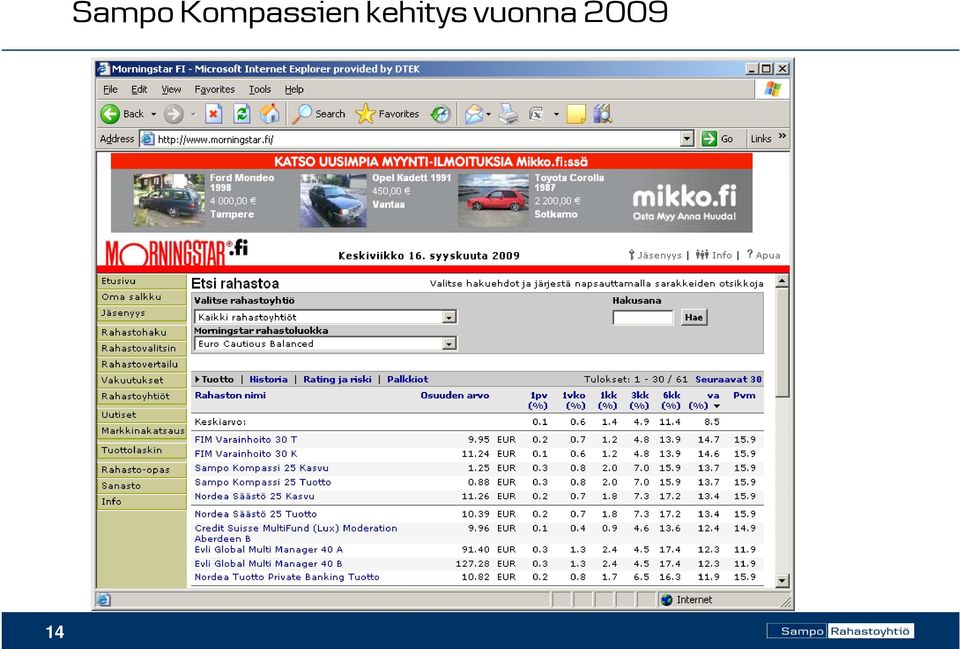Click the Forward arrow toolbar icon
Viewport: 960px width, 649px height.
click(x=174, y=114)
